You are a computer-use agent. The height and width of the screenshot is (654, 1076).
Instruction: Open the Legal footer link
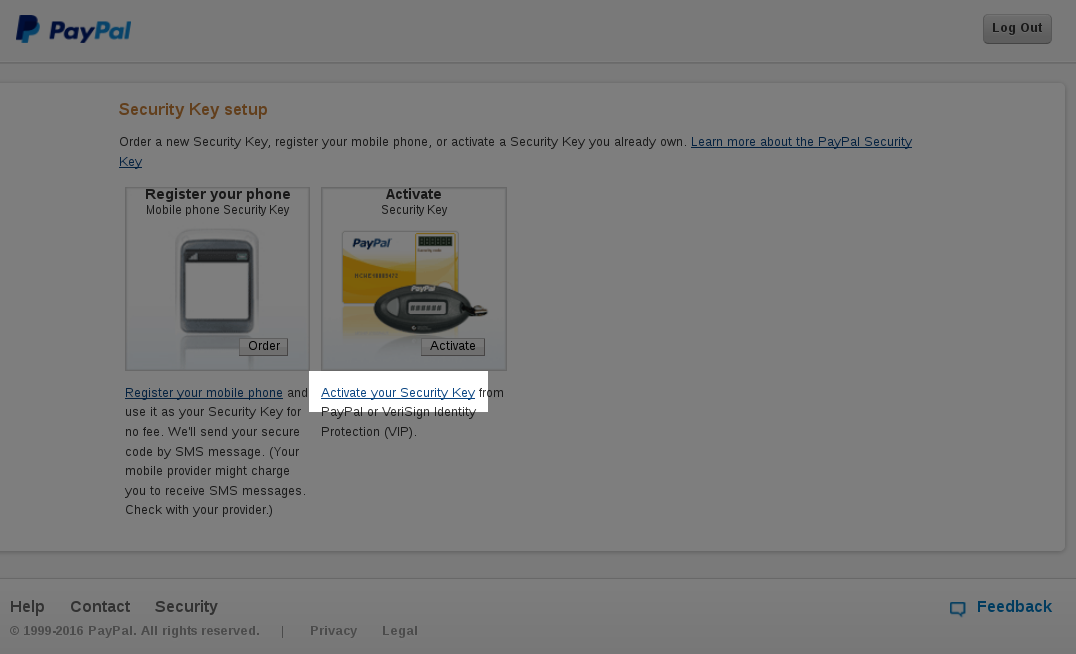pos(400,631)
